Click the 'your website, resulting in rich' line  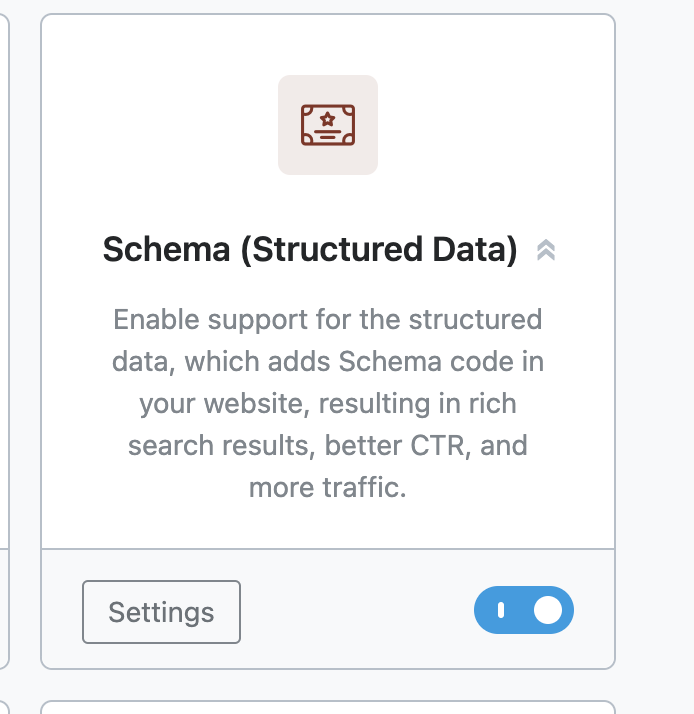(x=328, y=403)
